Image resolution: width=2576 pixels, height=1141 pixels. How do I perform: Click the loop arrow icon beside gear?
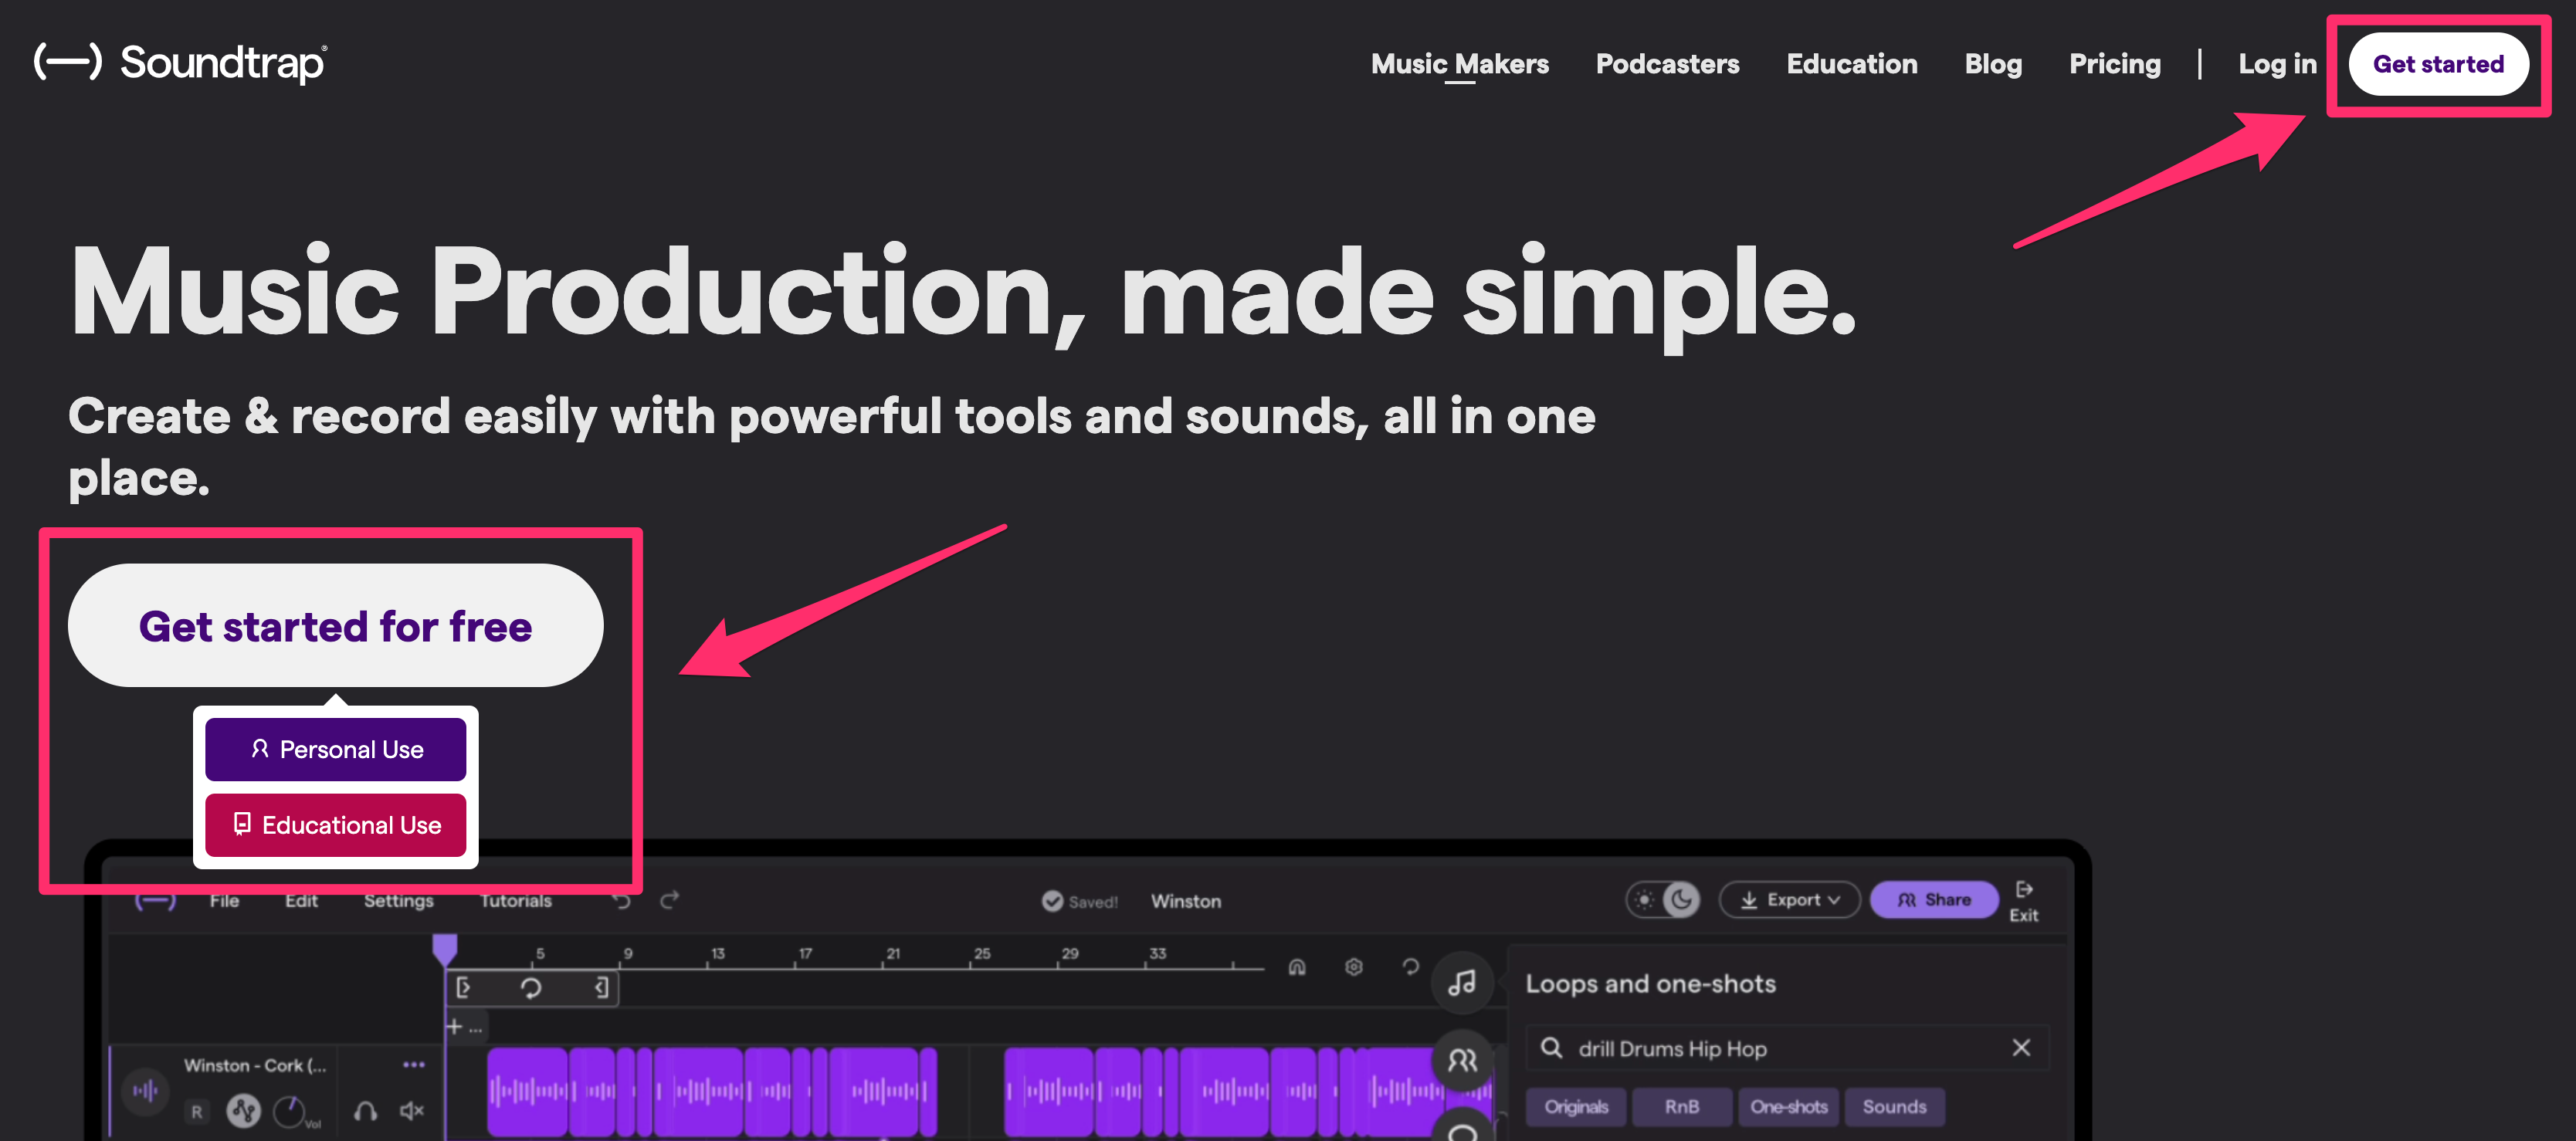coord(1410,967)
